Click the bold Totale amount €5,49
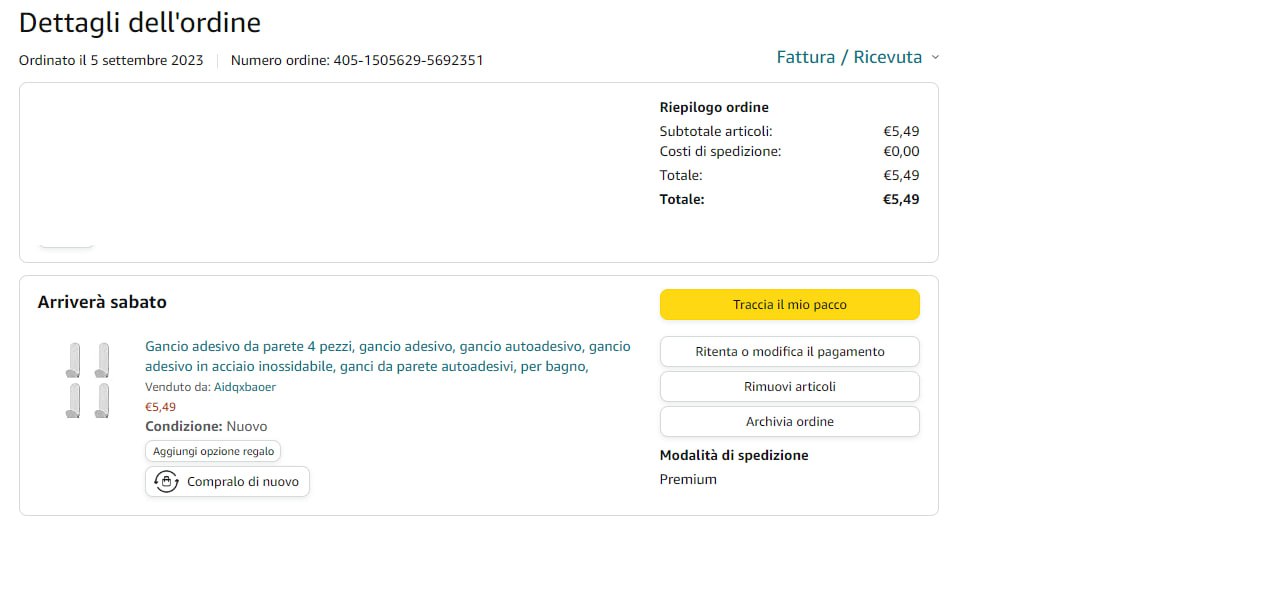The height and width of the screenshot is (602, 1266). [x=900, y=199]
